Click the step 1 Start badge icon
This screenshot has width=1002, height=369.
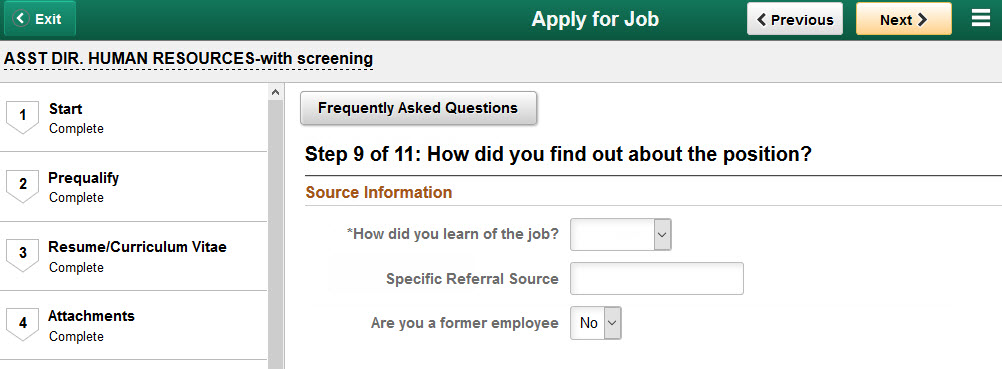tap(23, 116)
